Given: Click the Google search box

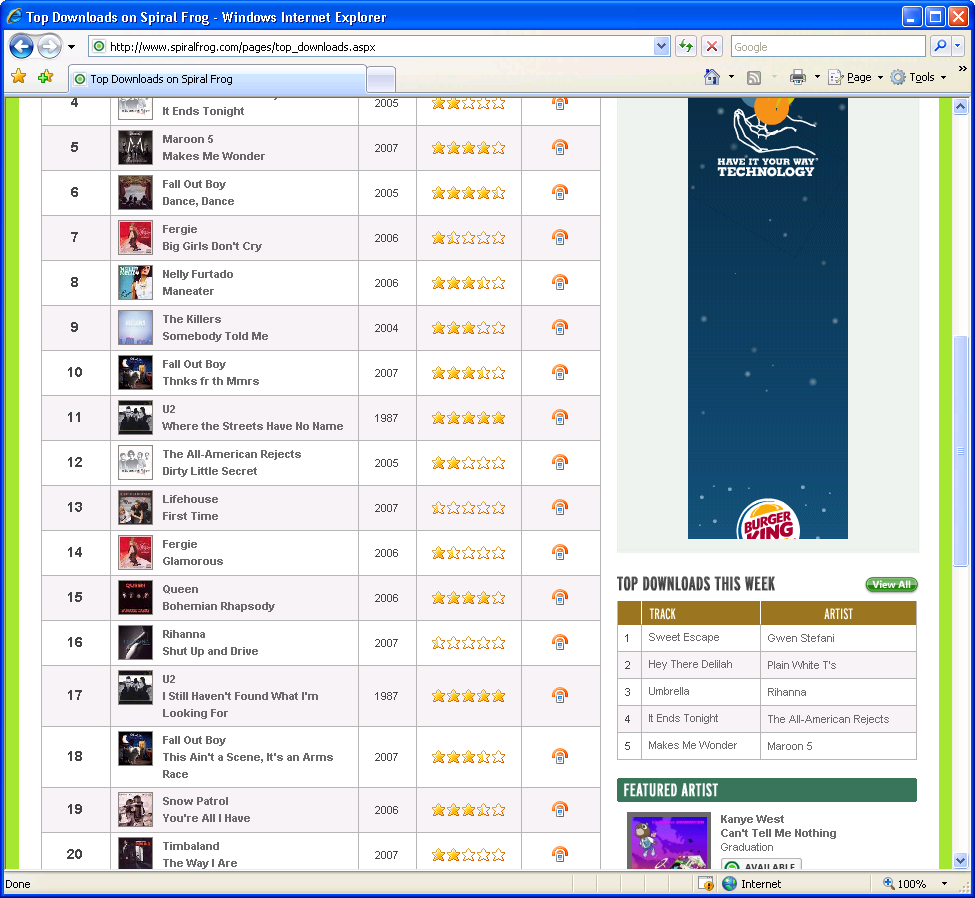Looking at the screenshot, I should pos(828,47).
